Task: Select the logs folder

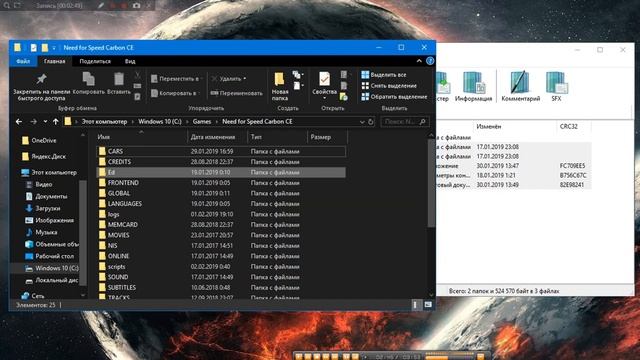Action: click(x=221, y=214)
